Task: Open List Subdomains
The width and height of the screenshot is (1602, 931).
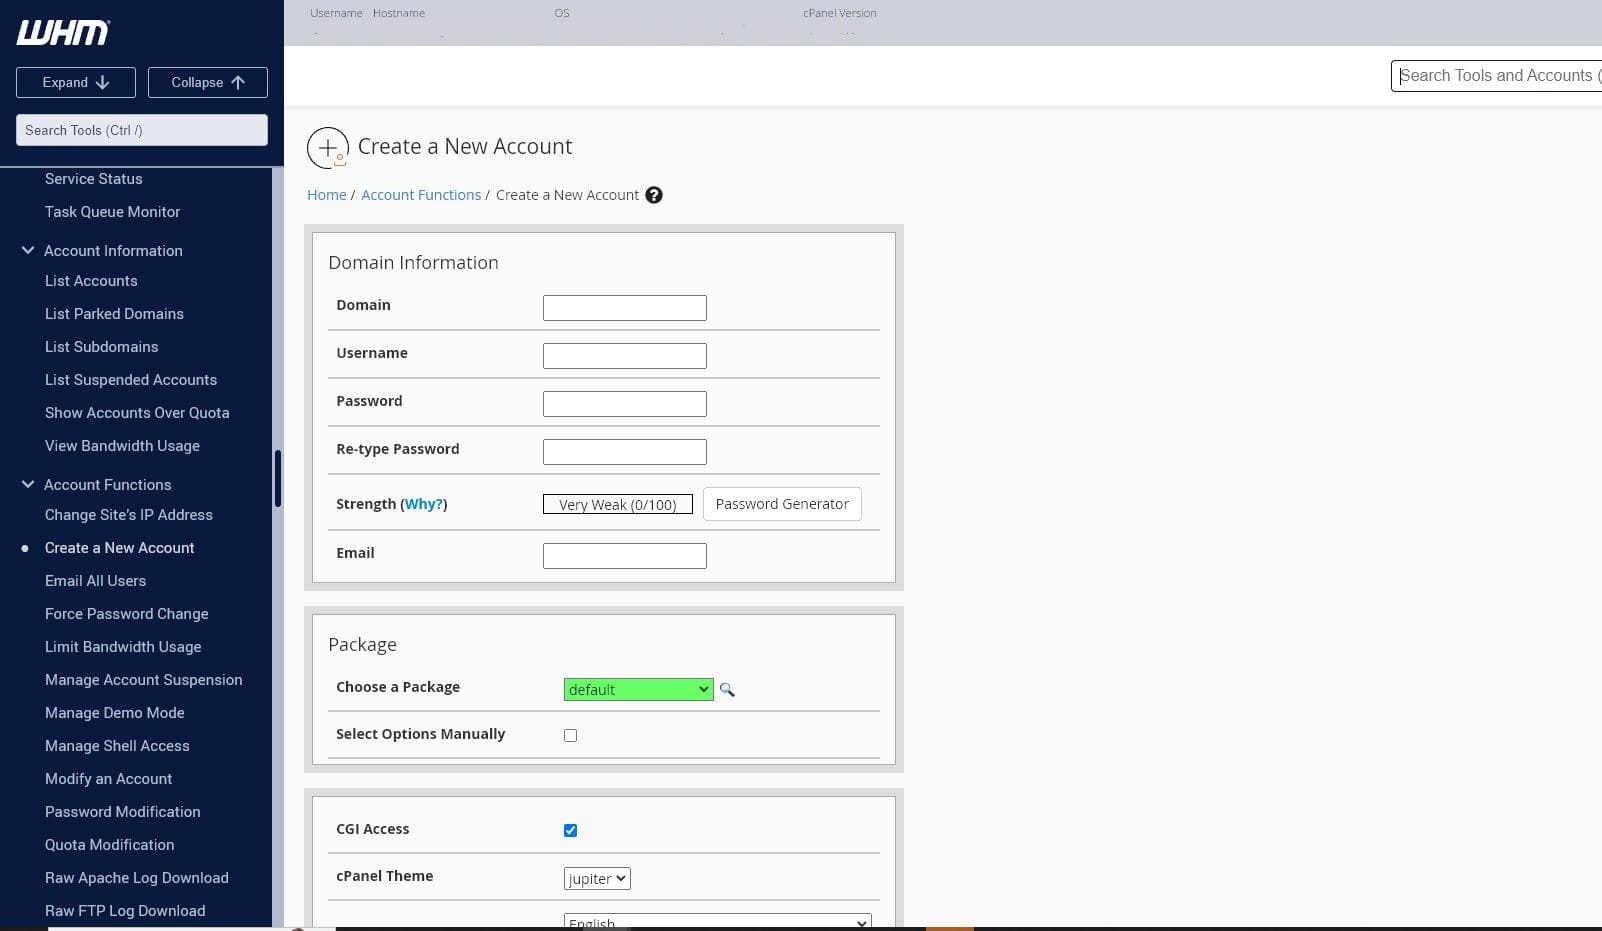Action: coord(102,347)
